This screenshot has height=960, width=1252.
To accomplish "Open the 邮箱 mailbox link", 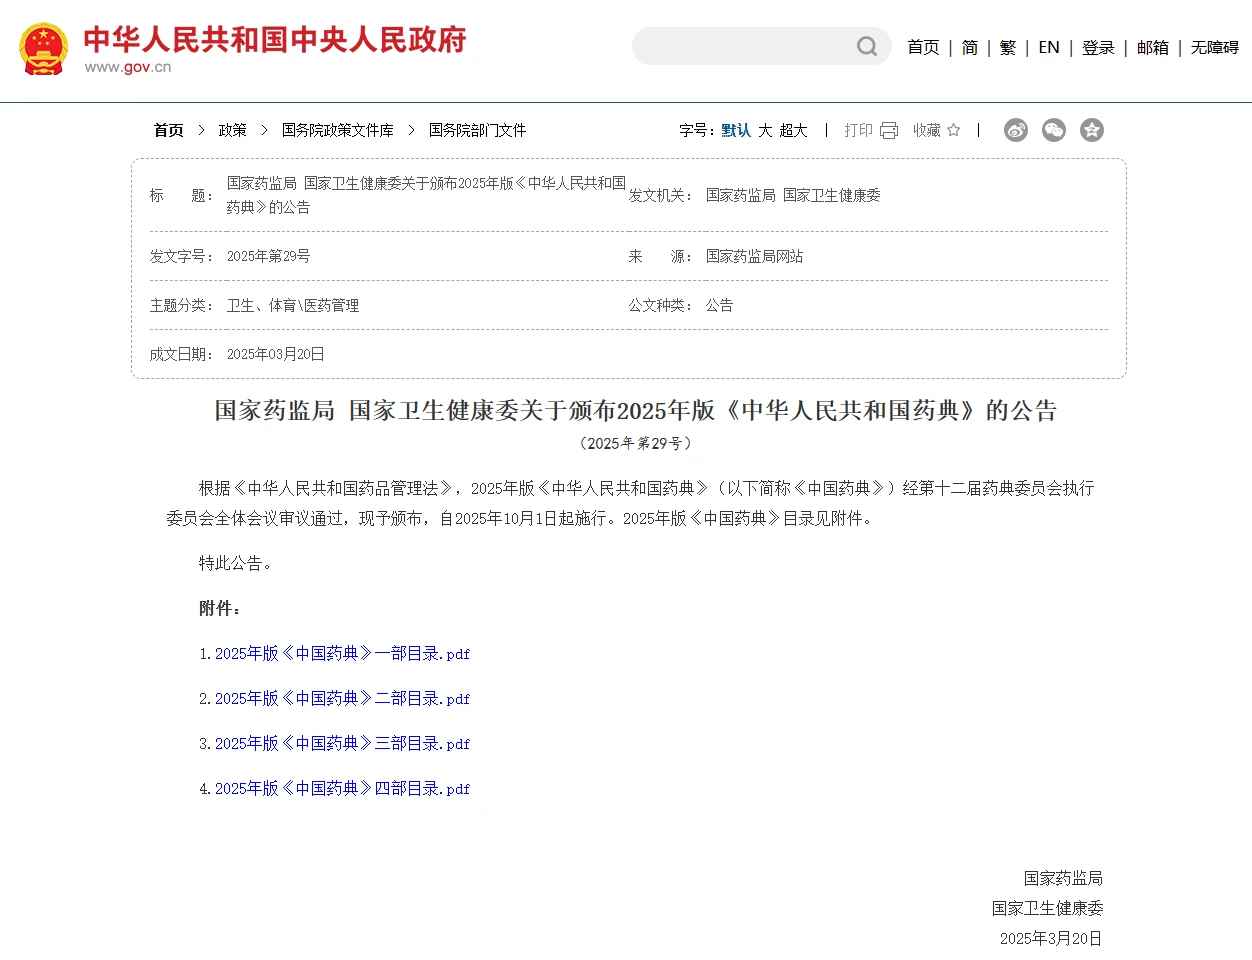I will (1153, 47).
